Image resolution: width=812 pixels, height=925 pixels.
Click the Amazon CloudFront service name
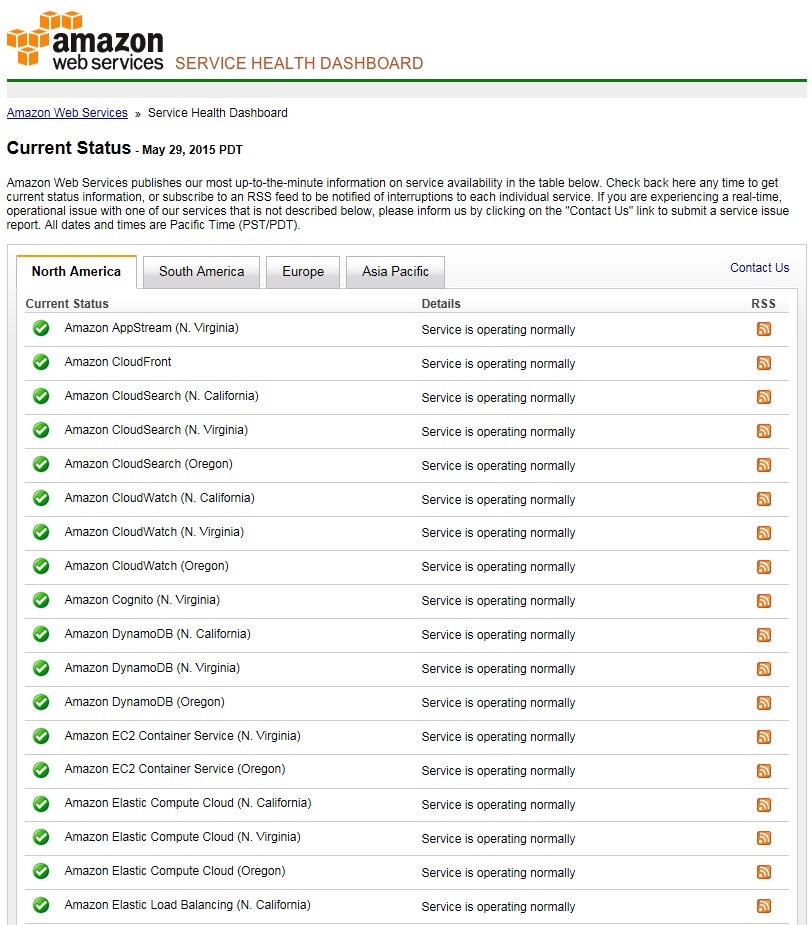tap(118, 362)
